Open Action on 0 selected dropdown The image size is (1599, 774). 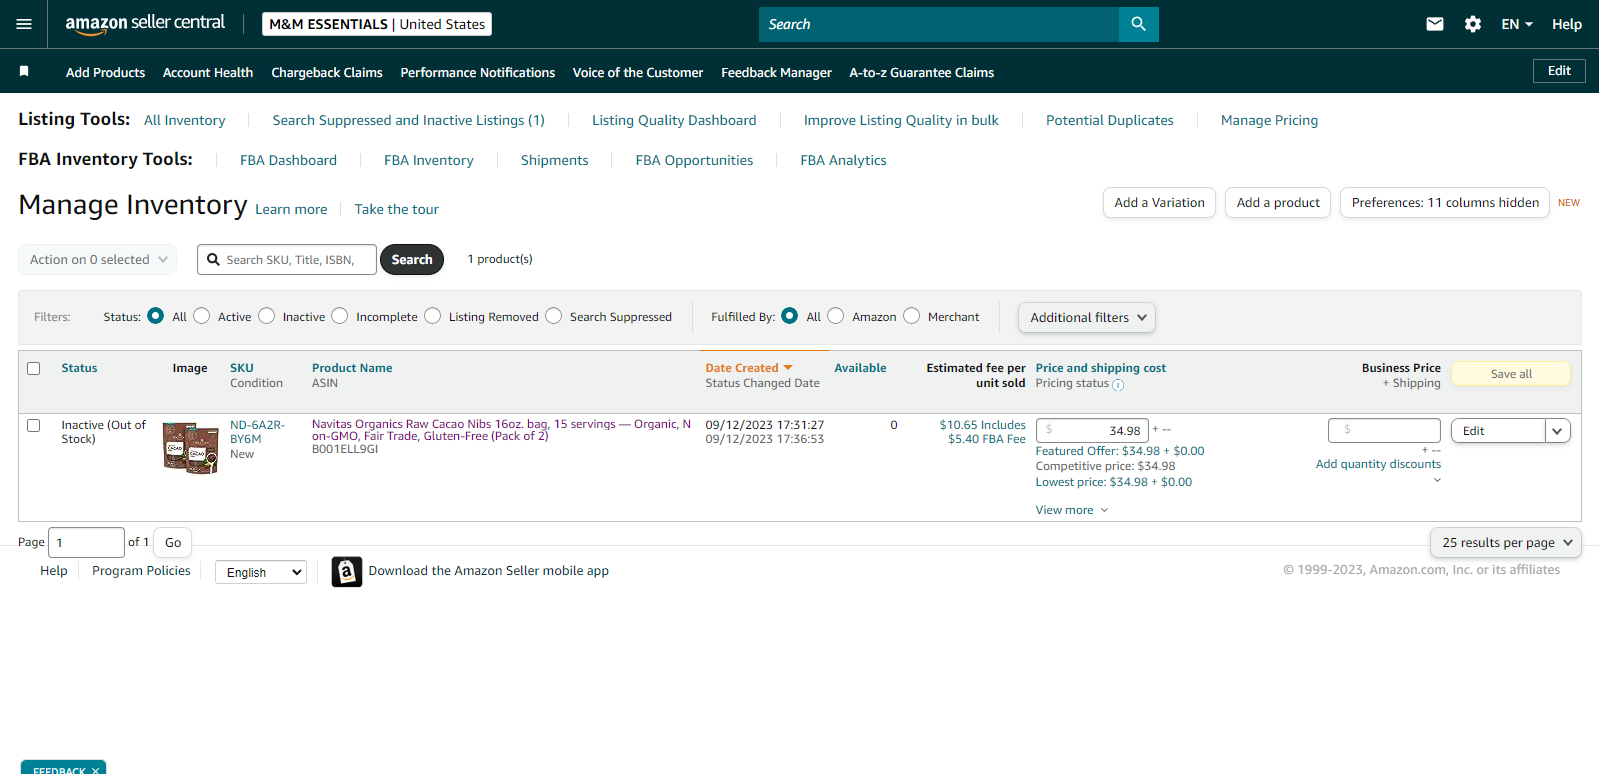coord(98,259)
